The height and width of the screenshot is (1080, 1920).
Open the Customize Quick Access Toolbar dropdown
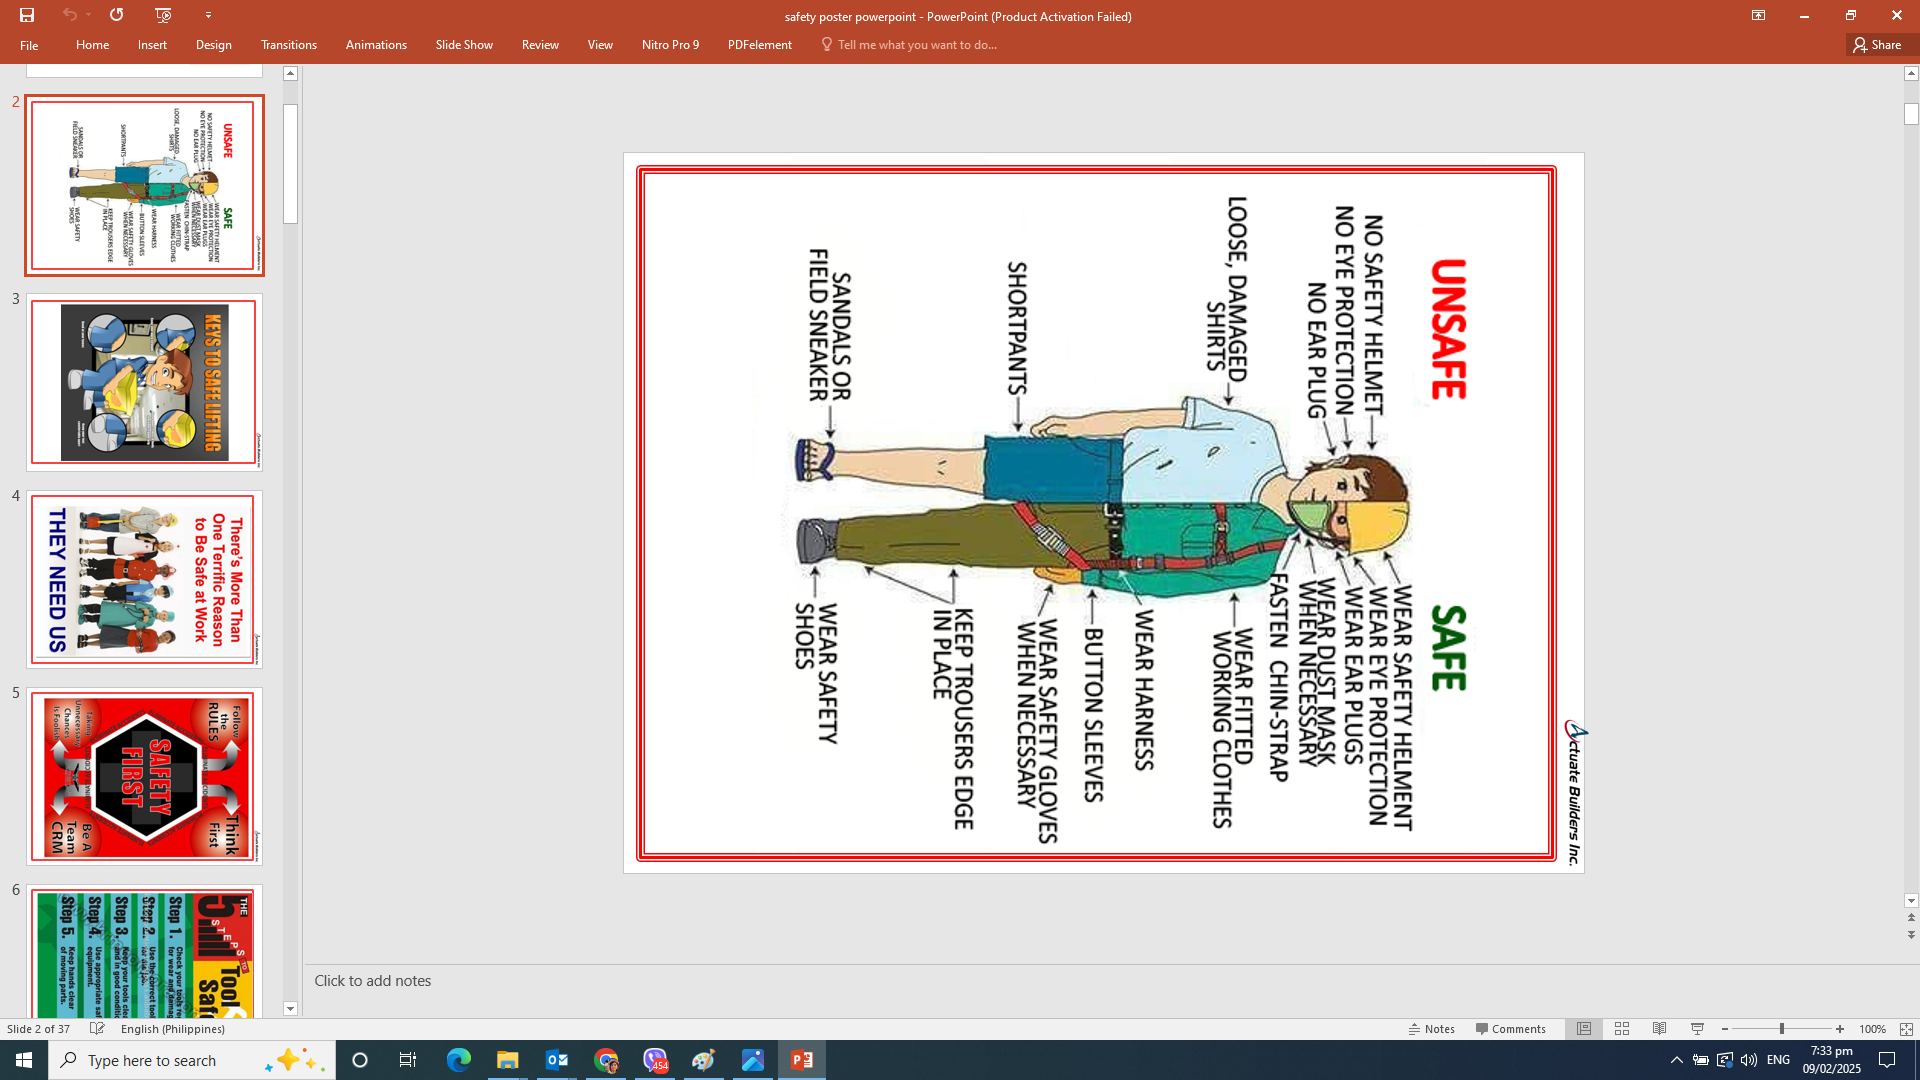tap(208, 16)
